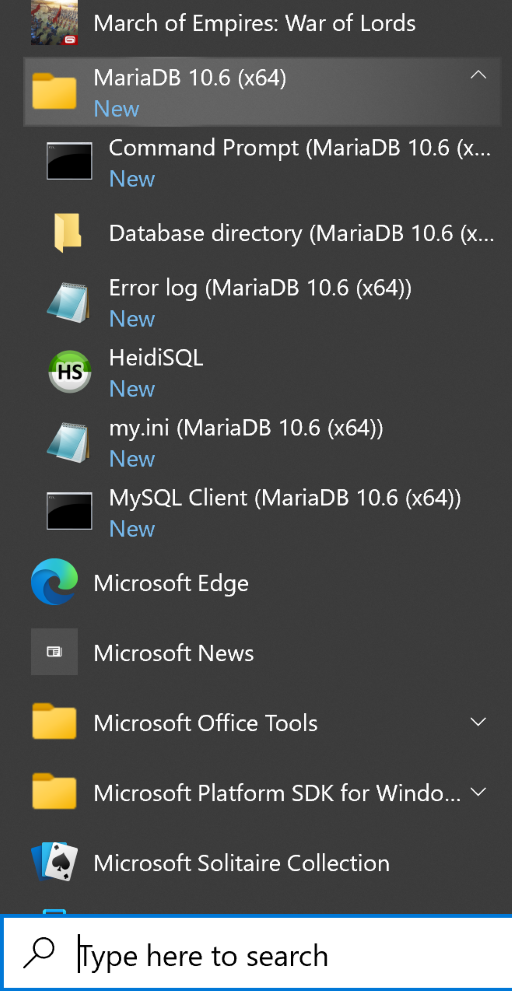The image size is (512, 991).
Task: Click the March of Empires game icon
Action: [54, 22]
